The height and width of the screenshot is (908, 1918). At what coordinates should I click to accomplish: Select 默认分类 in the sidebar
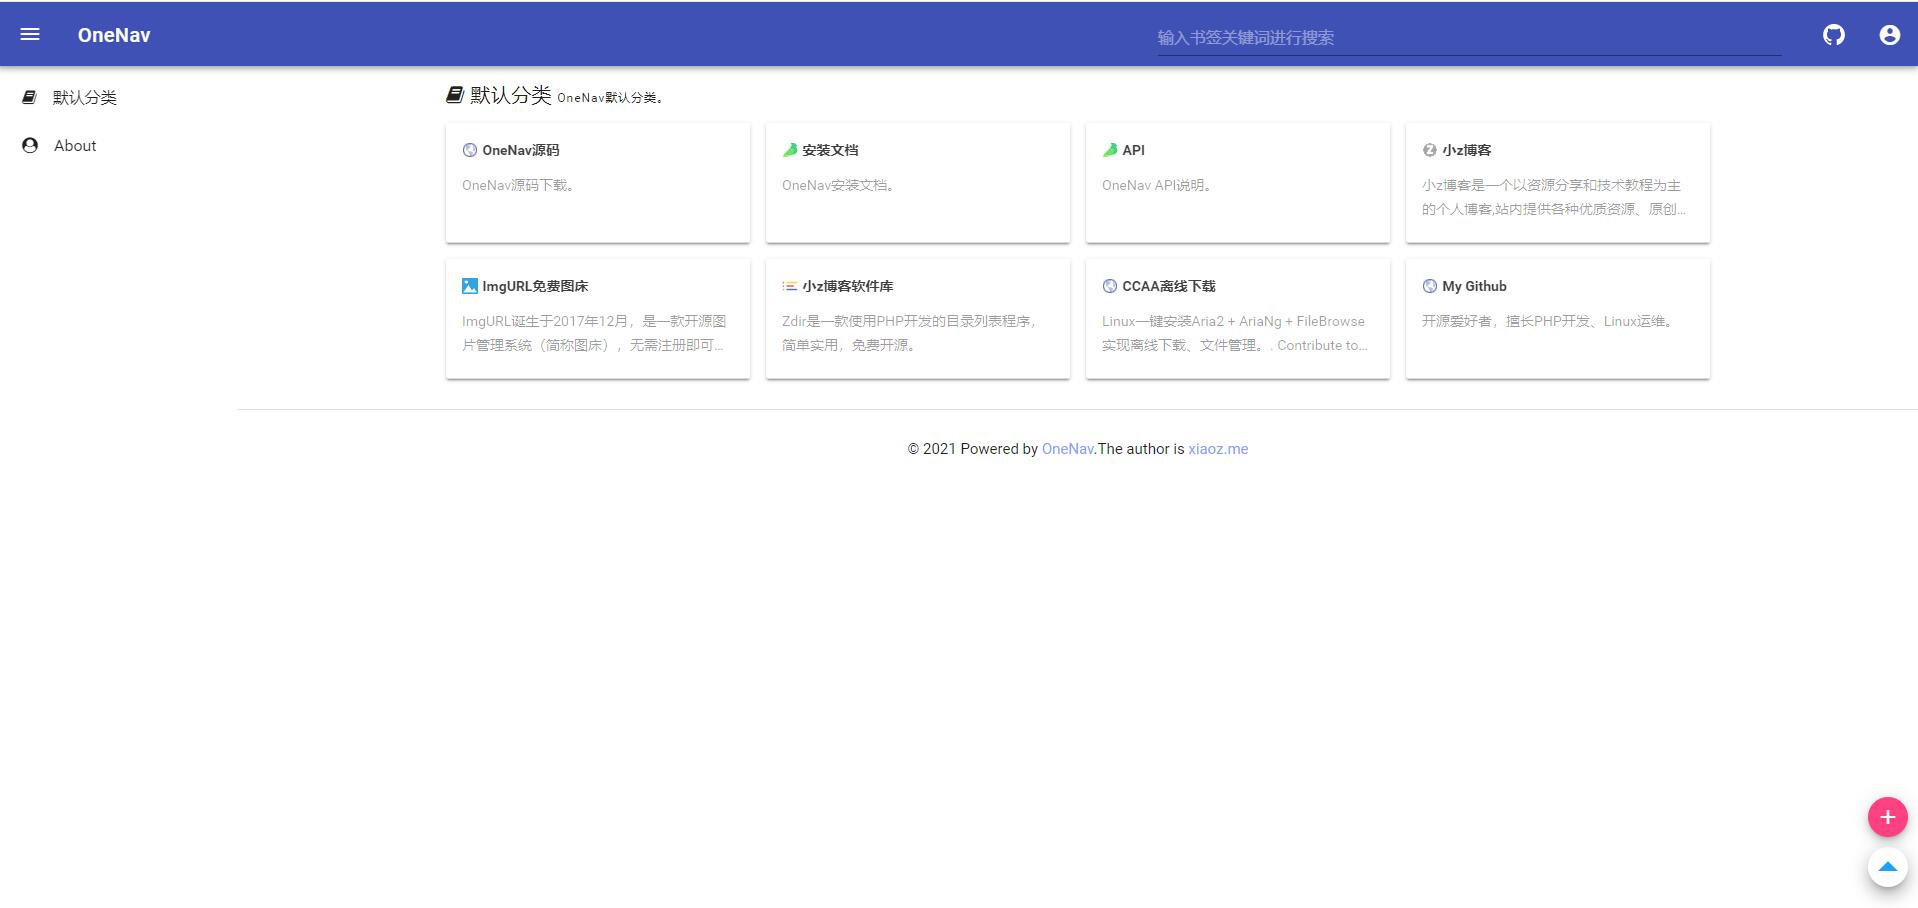[85, 97]
